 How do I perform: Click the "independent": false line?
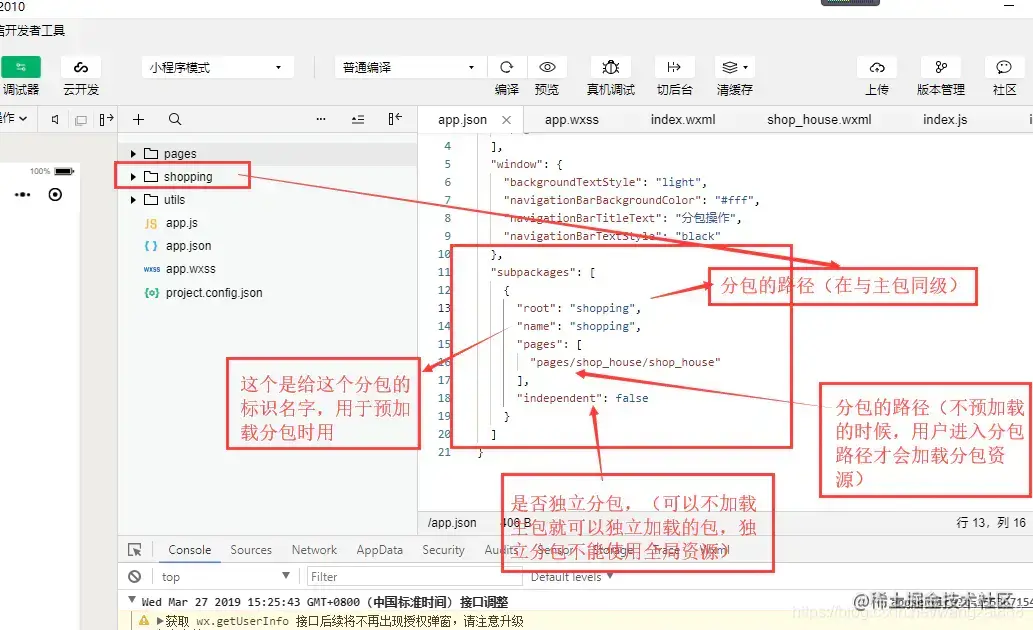point(582,398)
